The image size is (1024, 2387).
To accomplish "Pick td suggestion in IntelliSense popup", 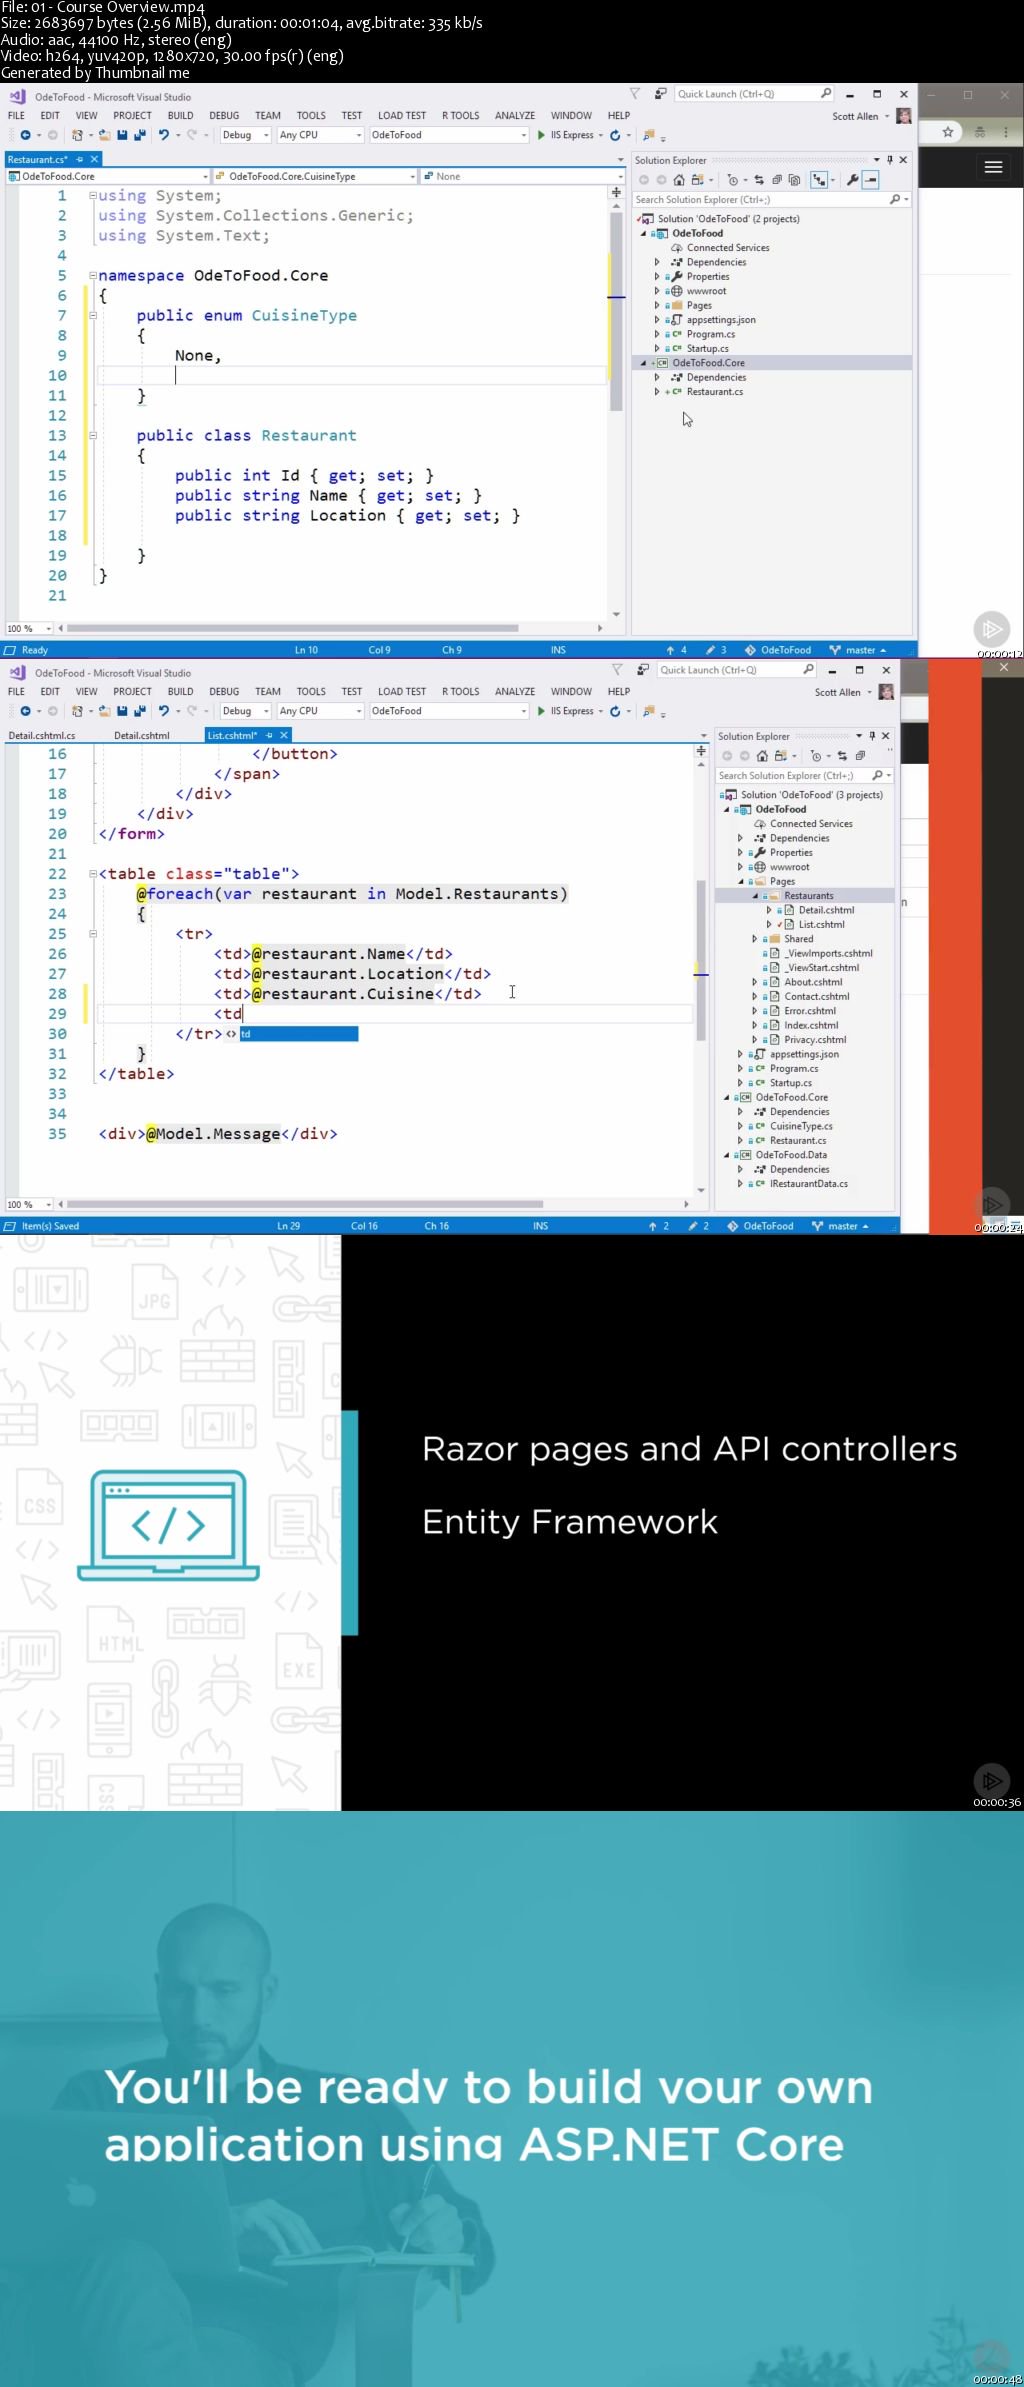I will click(x=298, y=1034).
